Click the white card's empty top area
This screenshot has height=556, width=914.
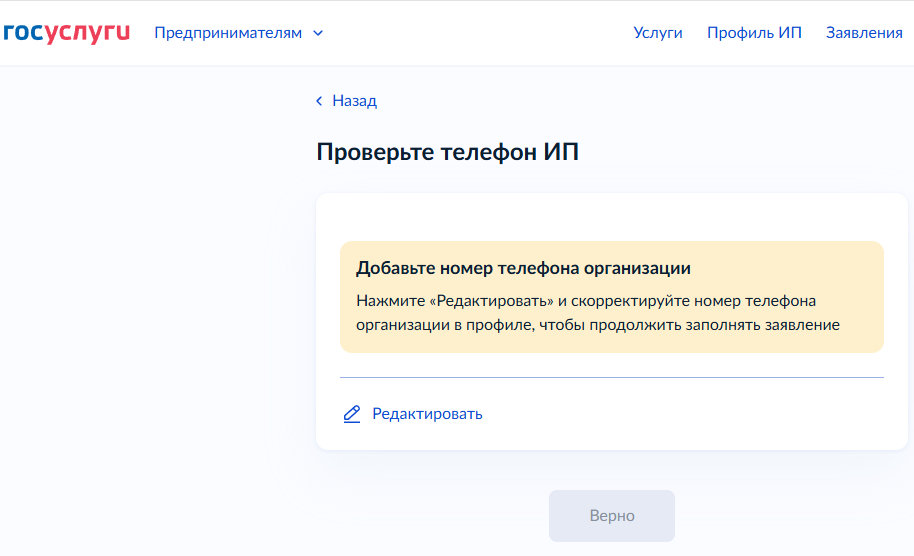point(611,215)
